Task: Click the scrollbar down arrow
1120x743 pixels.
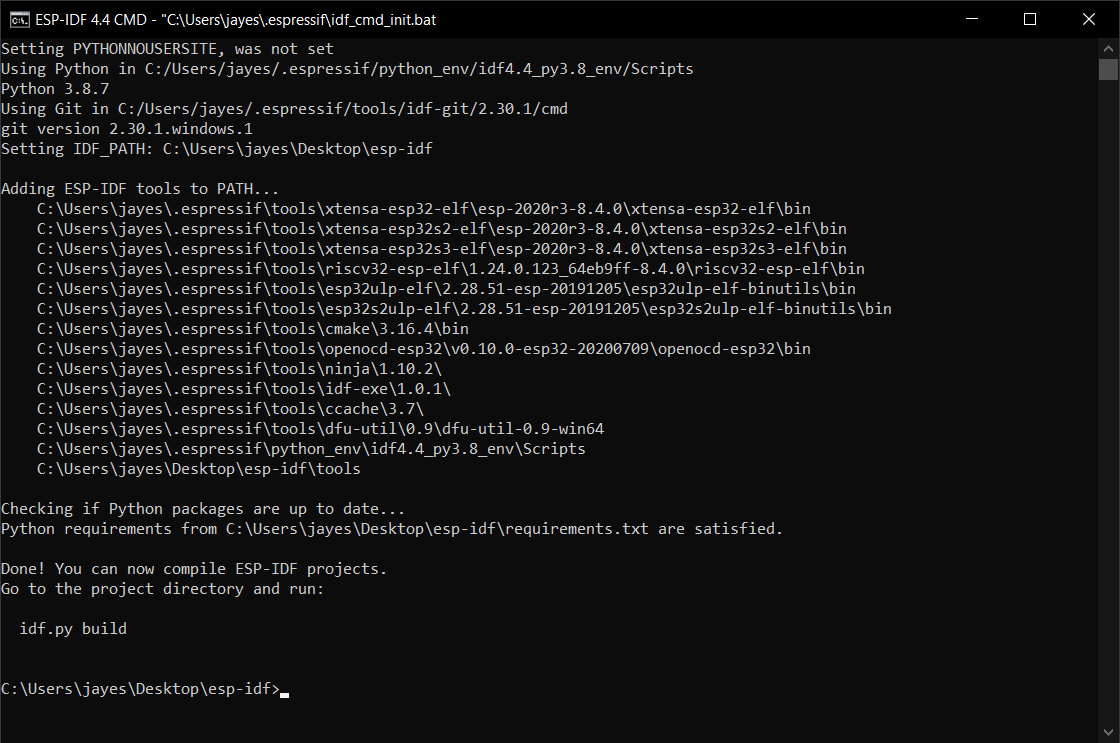Action: tap(1110, 732)
